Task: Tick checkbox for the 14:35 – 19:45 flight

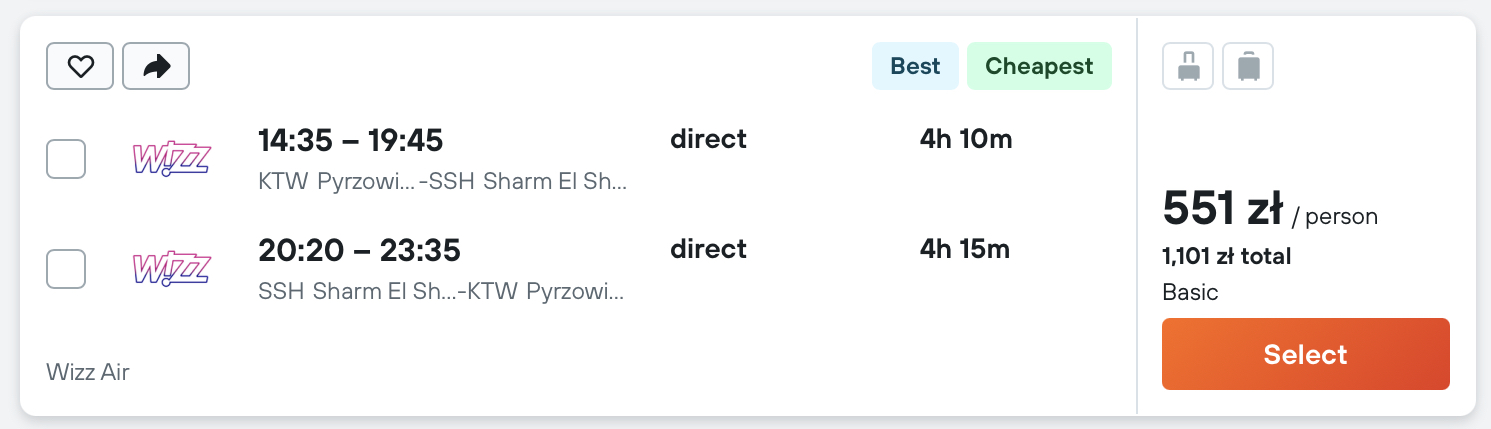Action: (x=66, y=159)
